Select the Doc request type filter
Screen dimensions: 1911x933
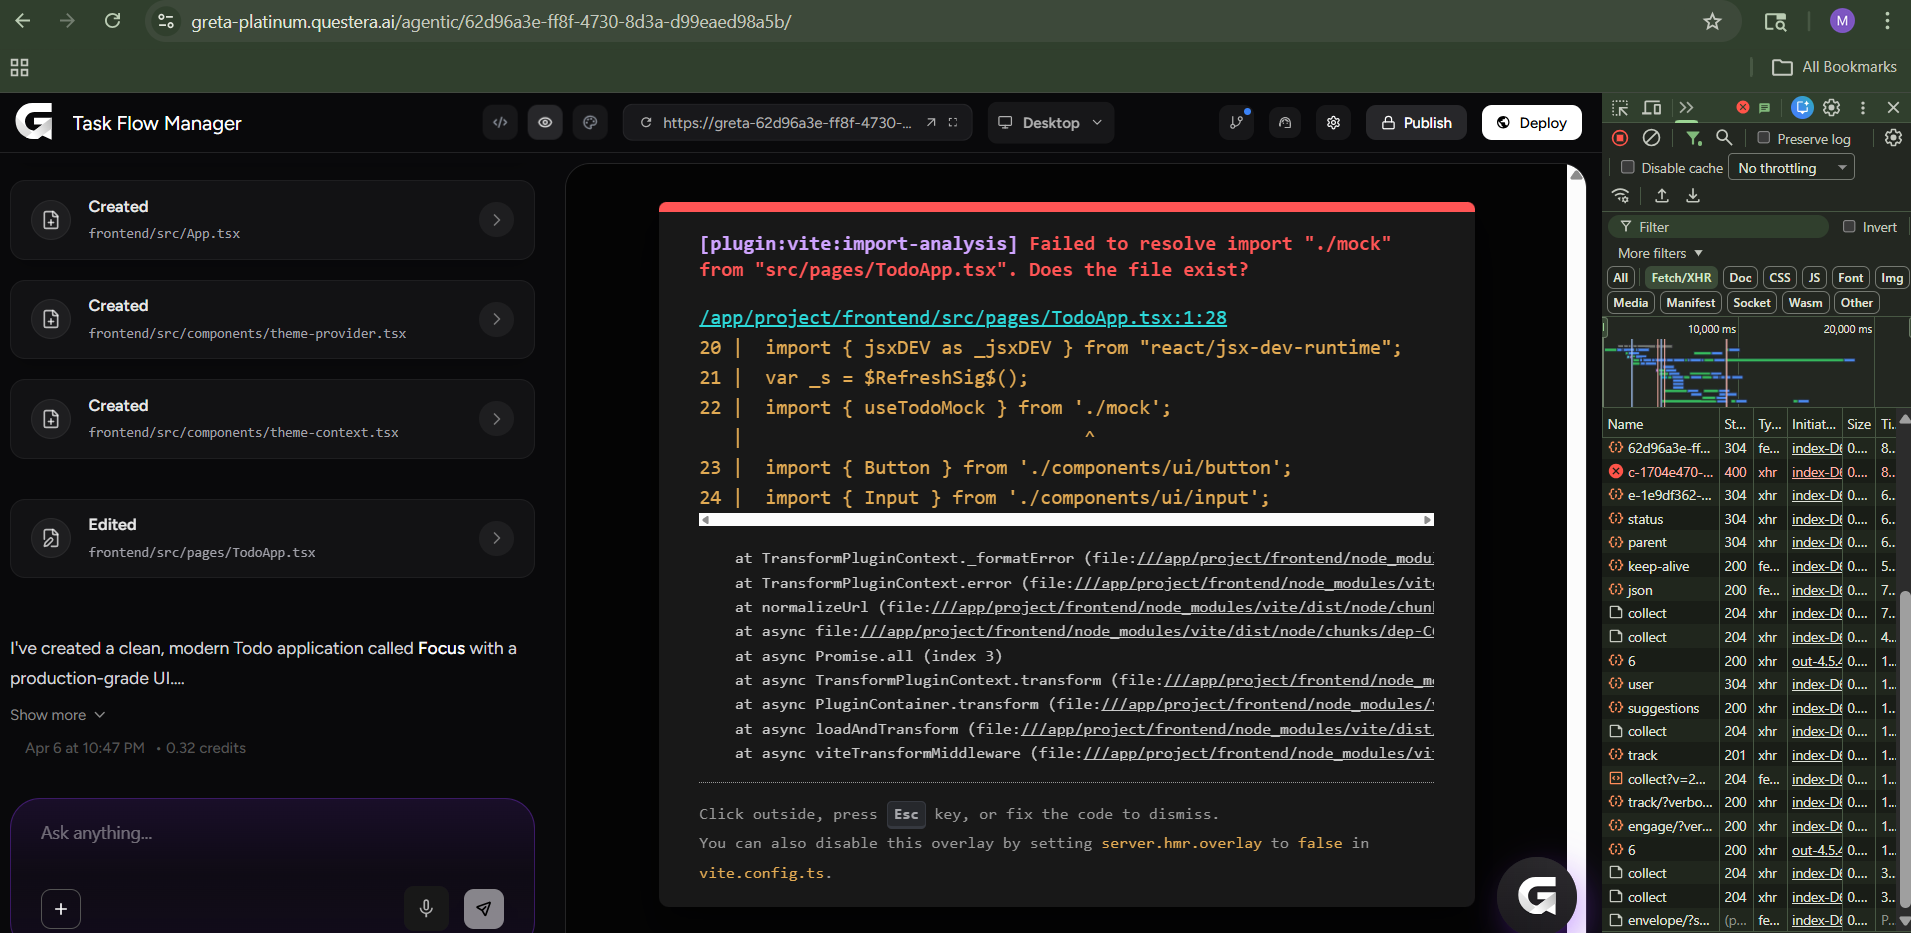[1740, 278]
